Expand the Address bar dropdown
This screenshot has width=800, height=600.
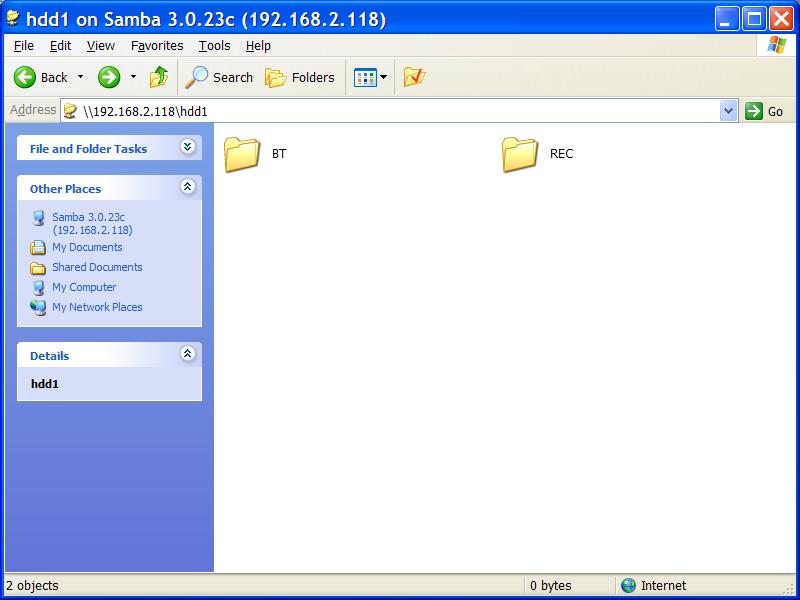[729, 111]
